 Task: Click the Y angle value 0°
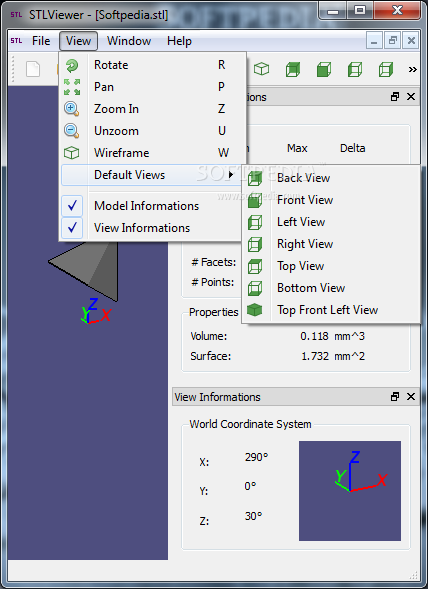click(x=250, y=486)
